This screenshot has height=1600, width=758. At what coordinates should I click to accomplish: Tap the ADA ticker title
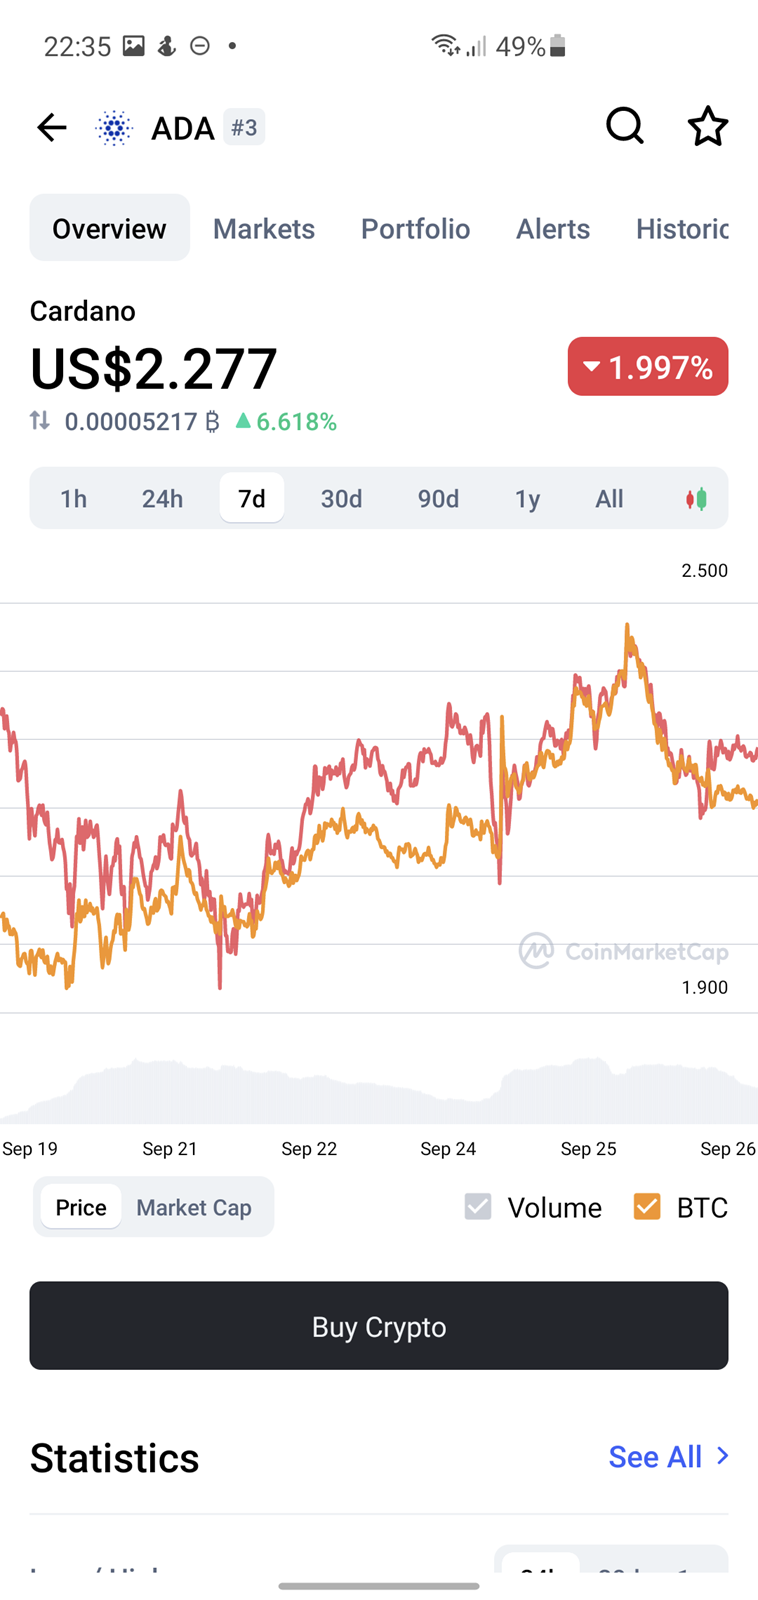coord(182,128)
